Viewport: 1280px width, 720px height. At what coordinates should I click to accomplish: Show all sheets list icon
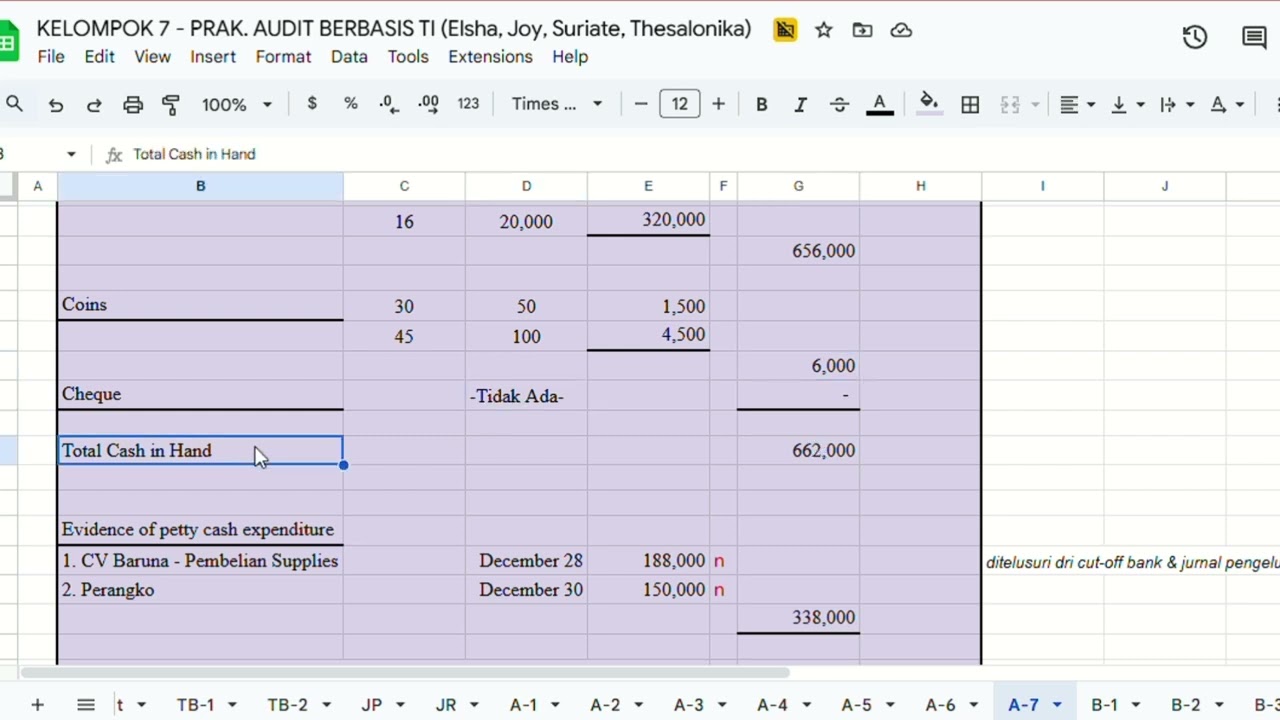pyautogui.click(x=86, y=705)
